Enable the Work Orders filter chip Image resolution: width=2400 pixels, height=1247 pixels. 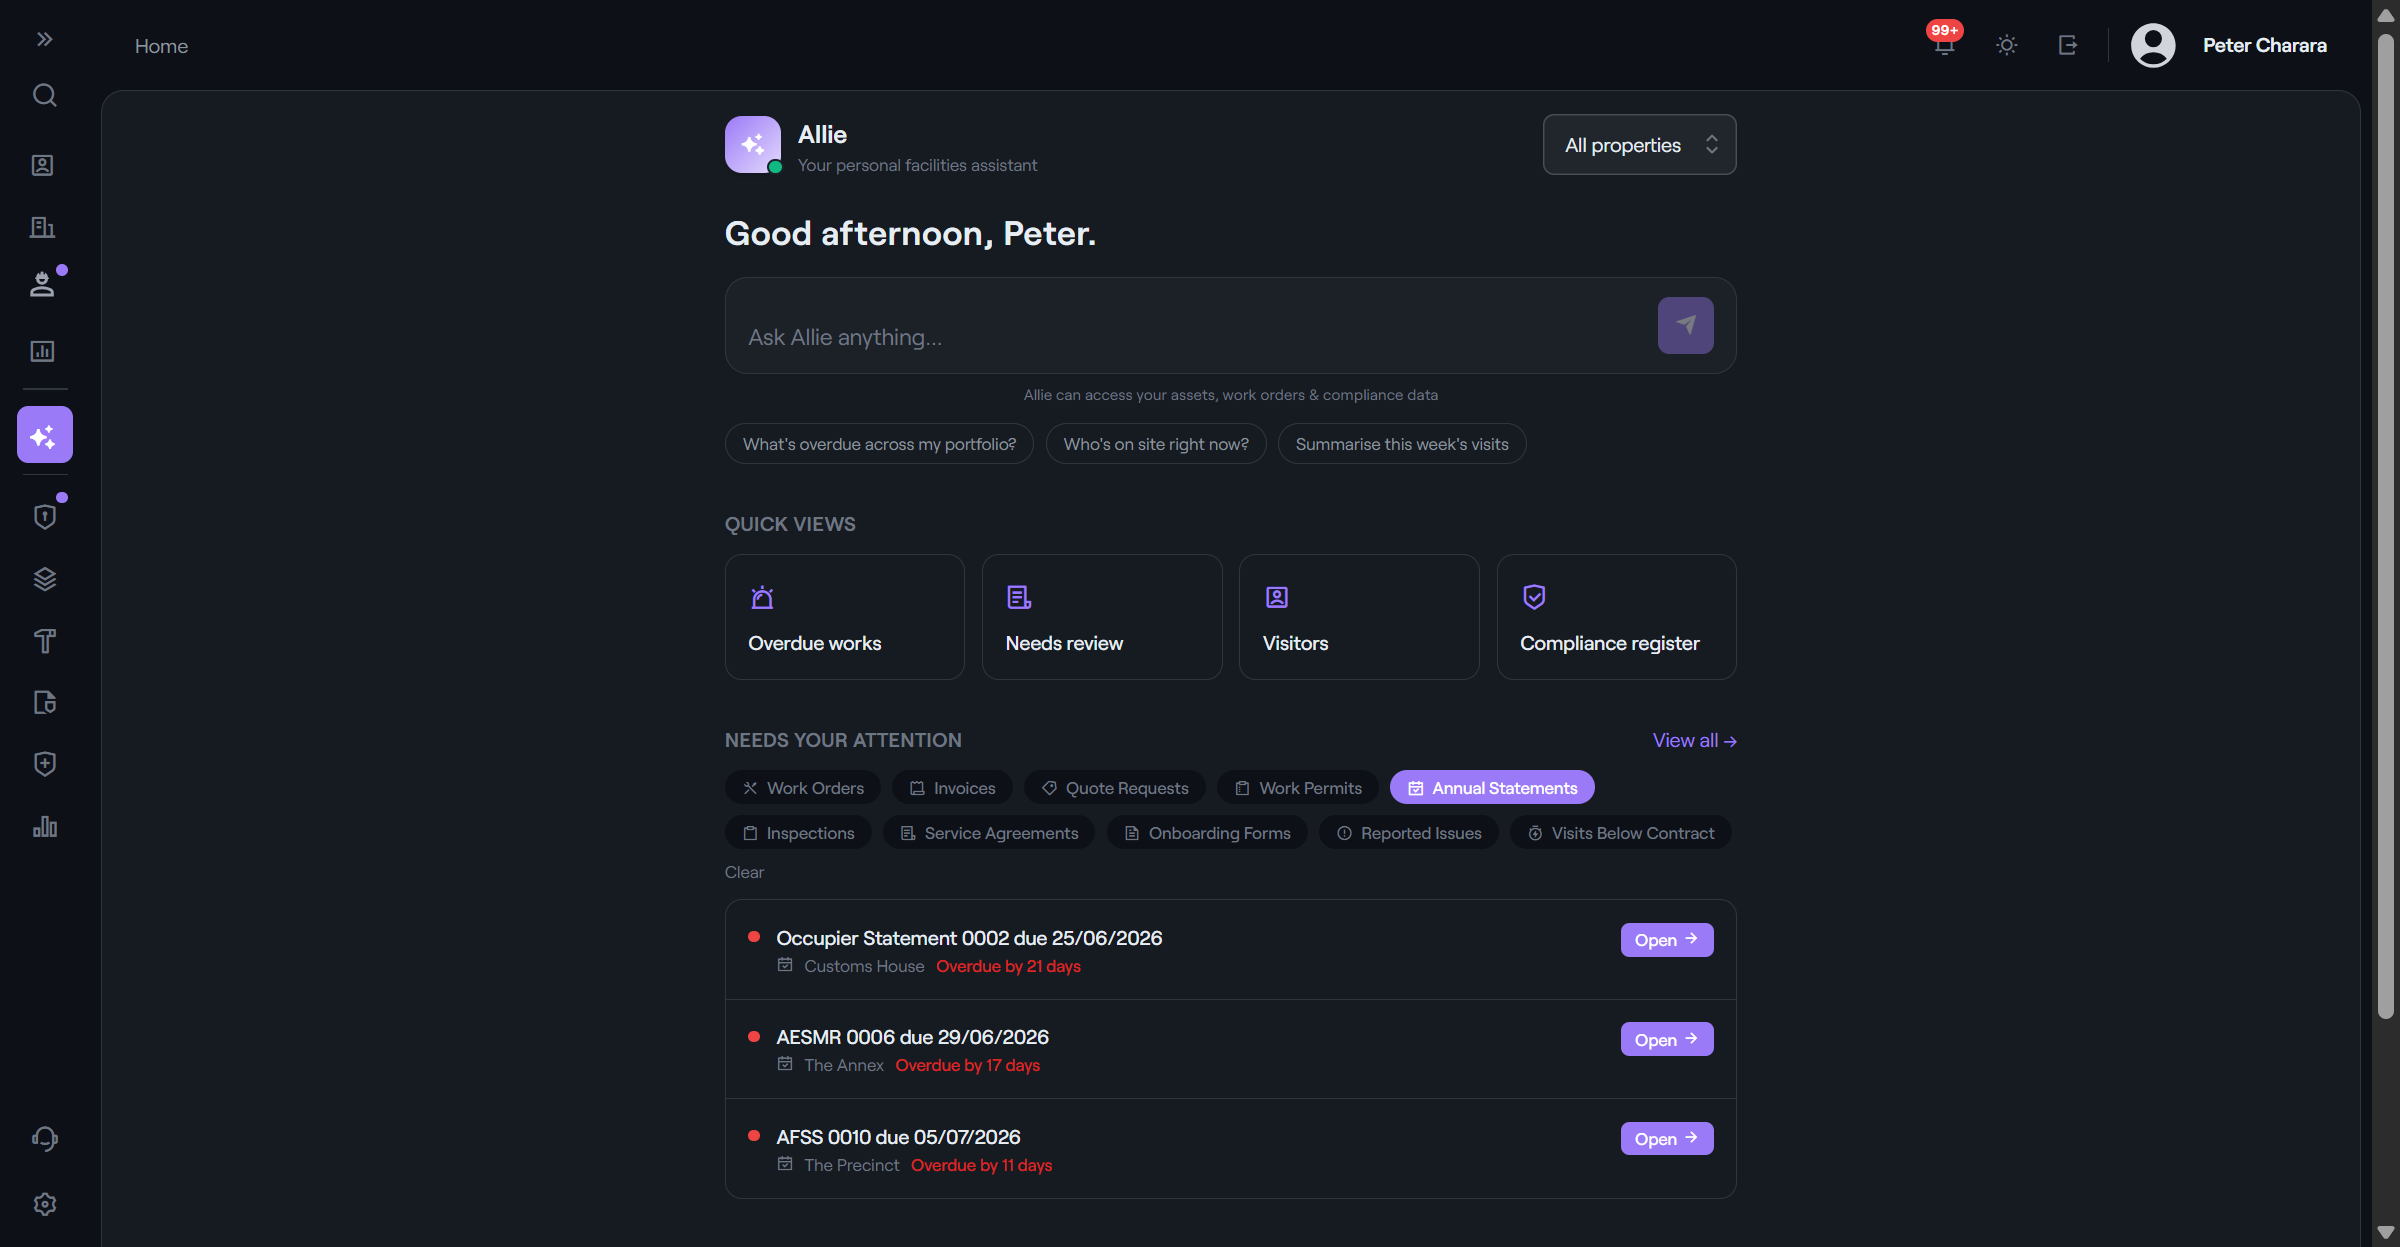click(802, 788)
